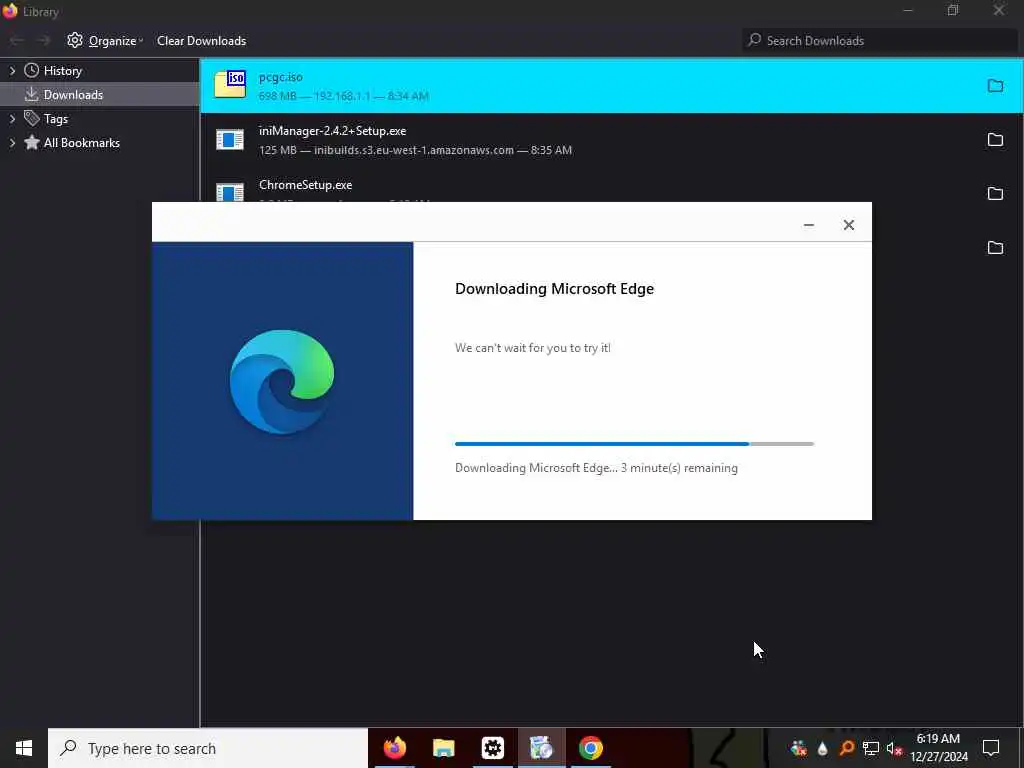Click the muted speaker tray icon
1024x768 pixels.
[x=894, y=748]
